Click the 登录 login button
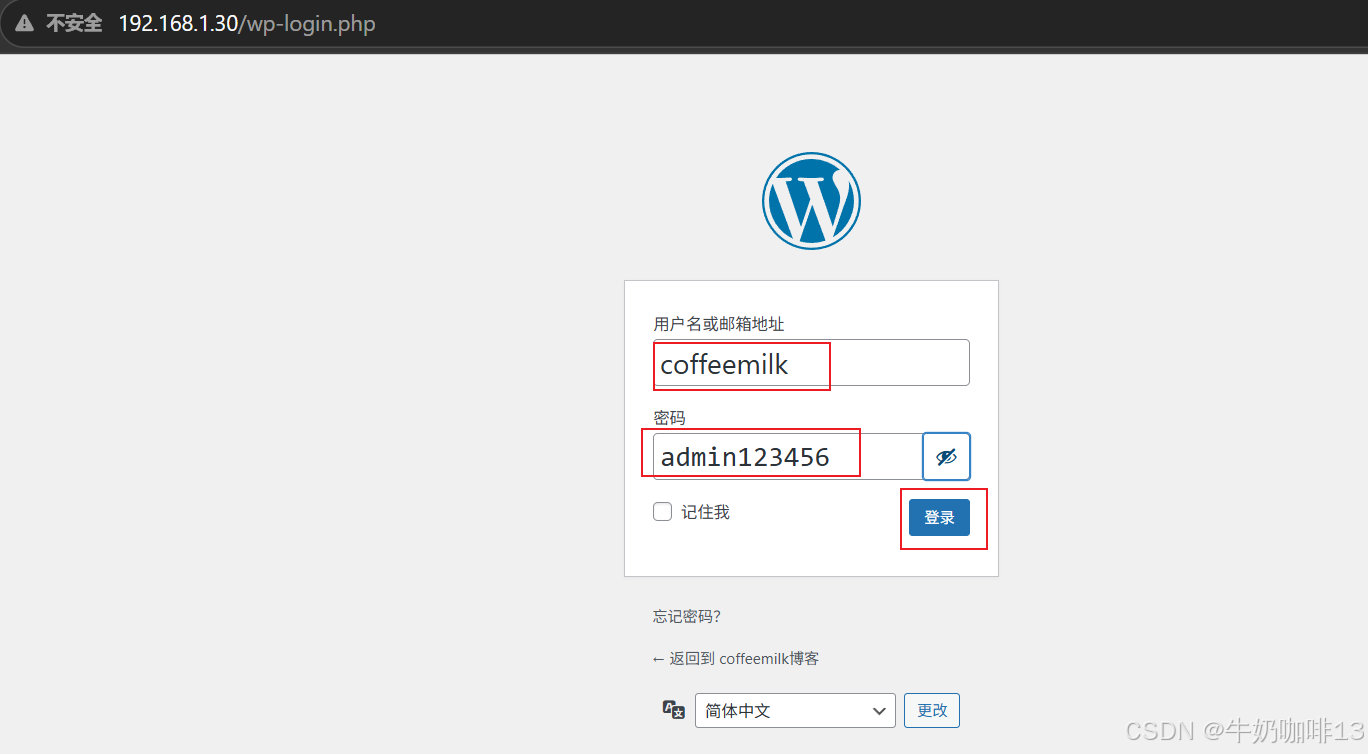Image resolution: width=1368 pixels, height=754 pixels. pyautogui.click(x=939, y=517)
